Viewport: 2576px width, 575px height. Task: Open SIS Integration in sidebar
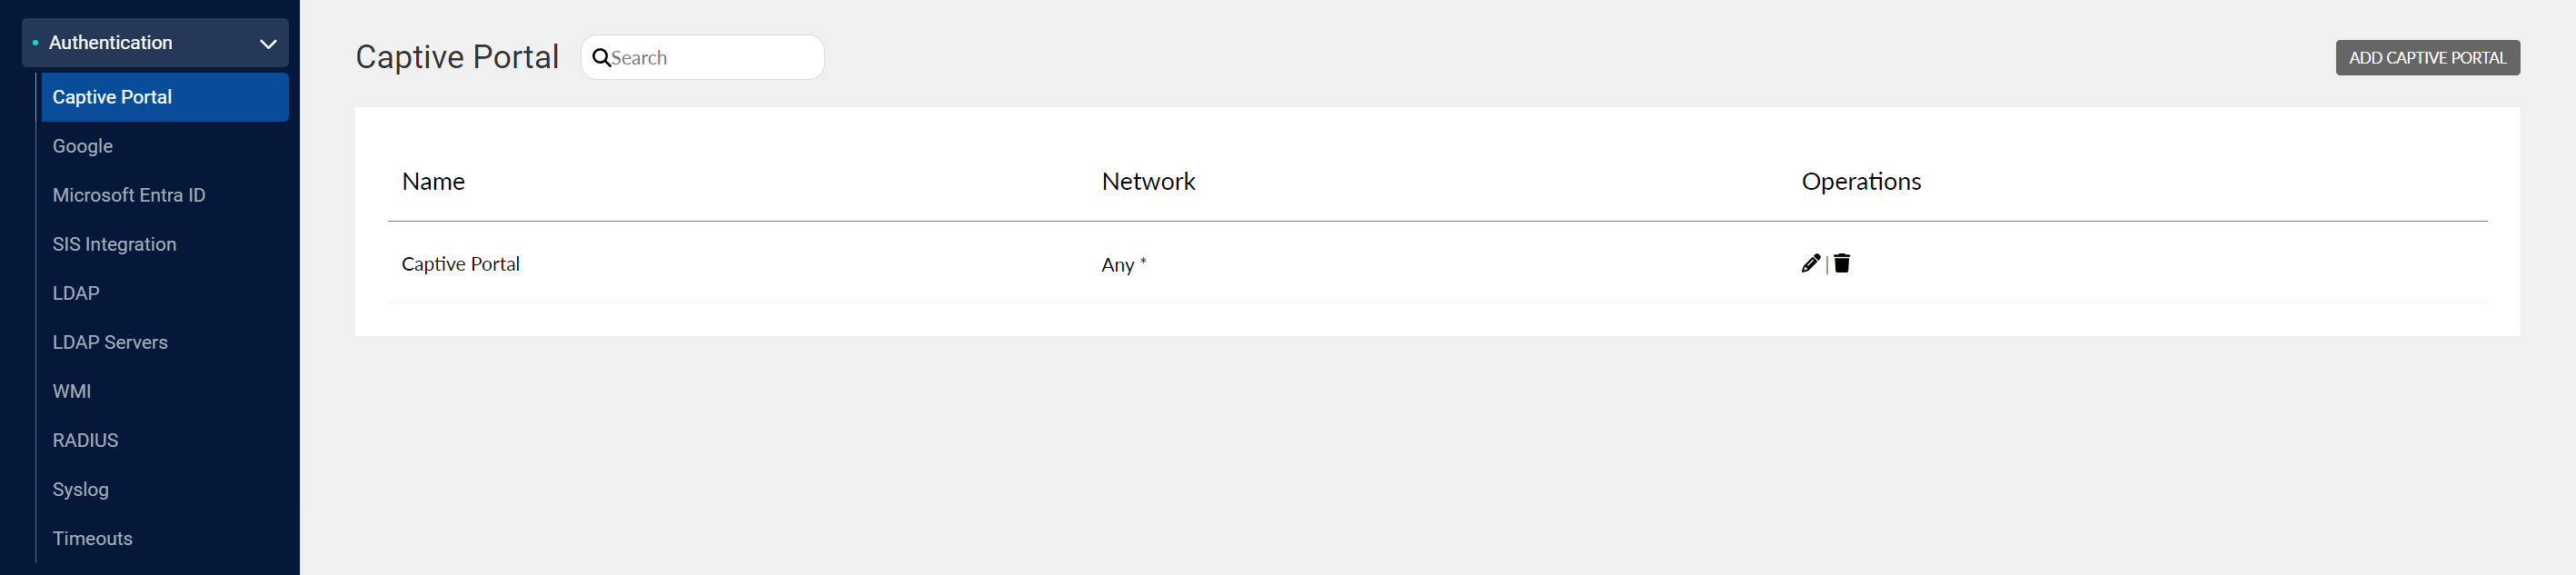[114, 244]
